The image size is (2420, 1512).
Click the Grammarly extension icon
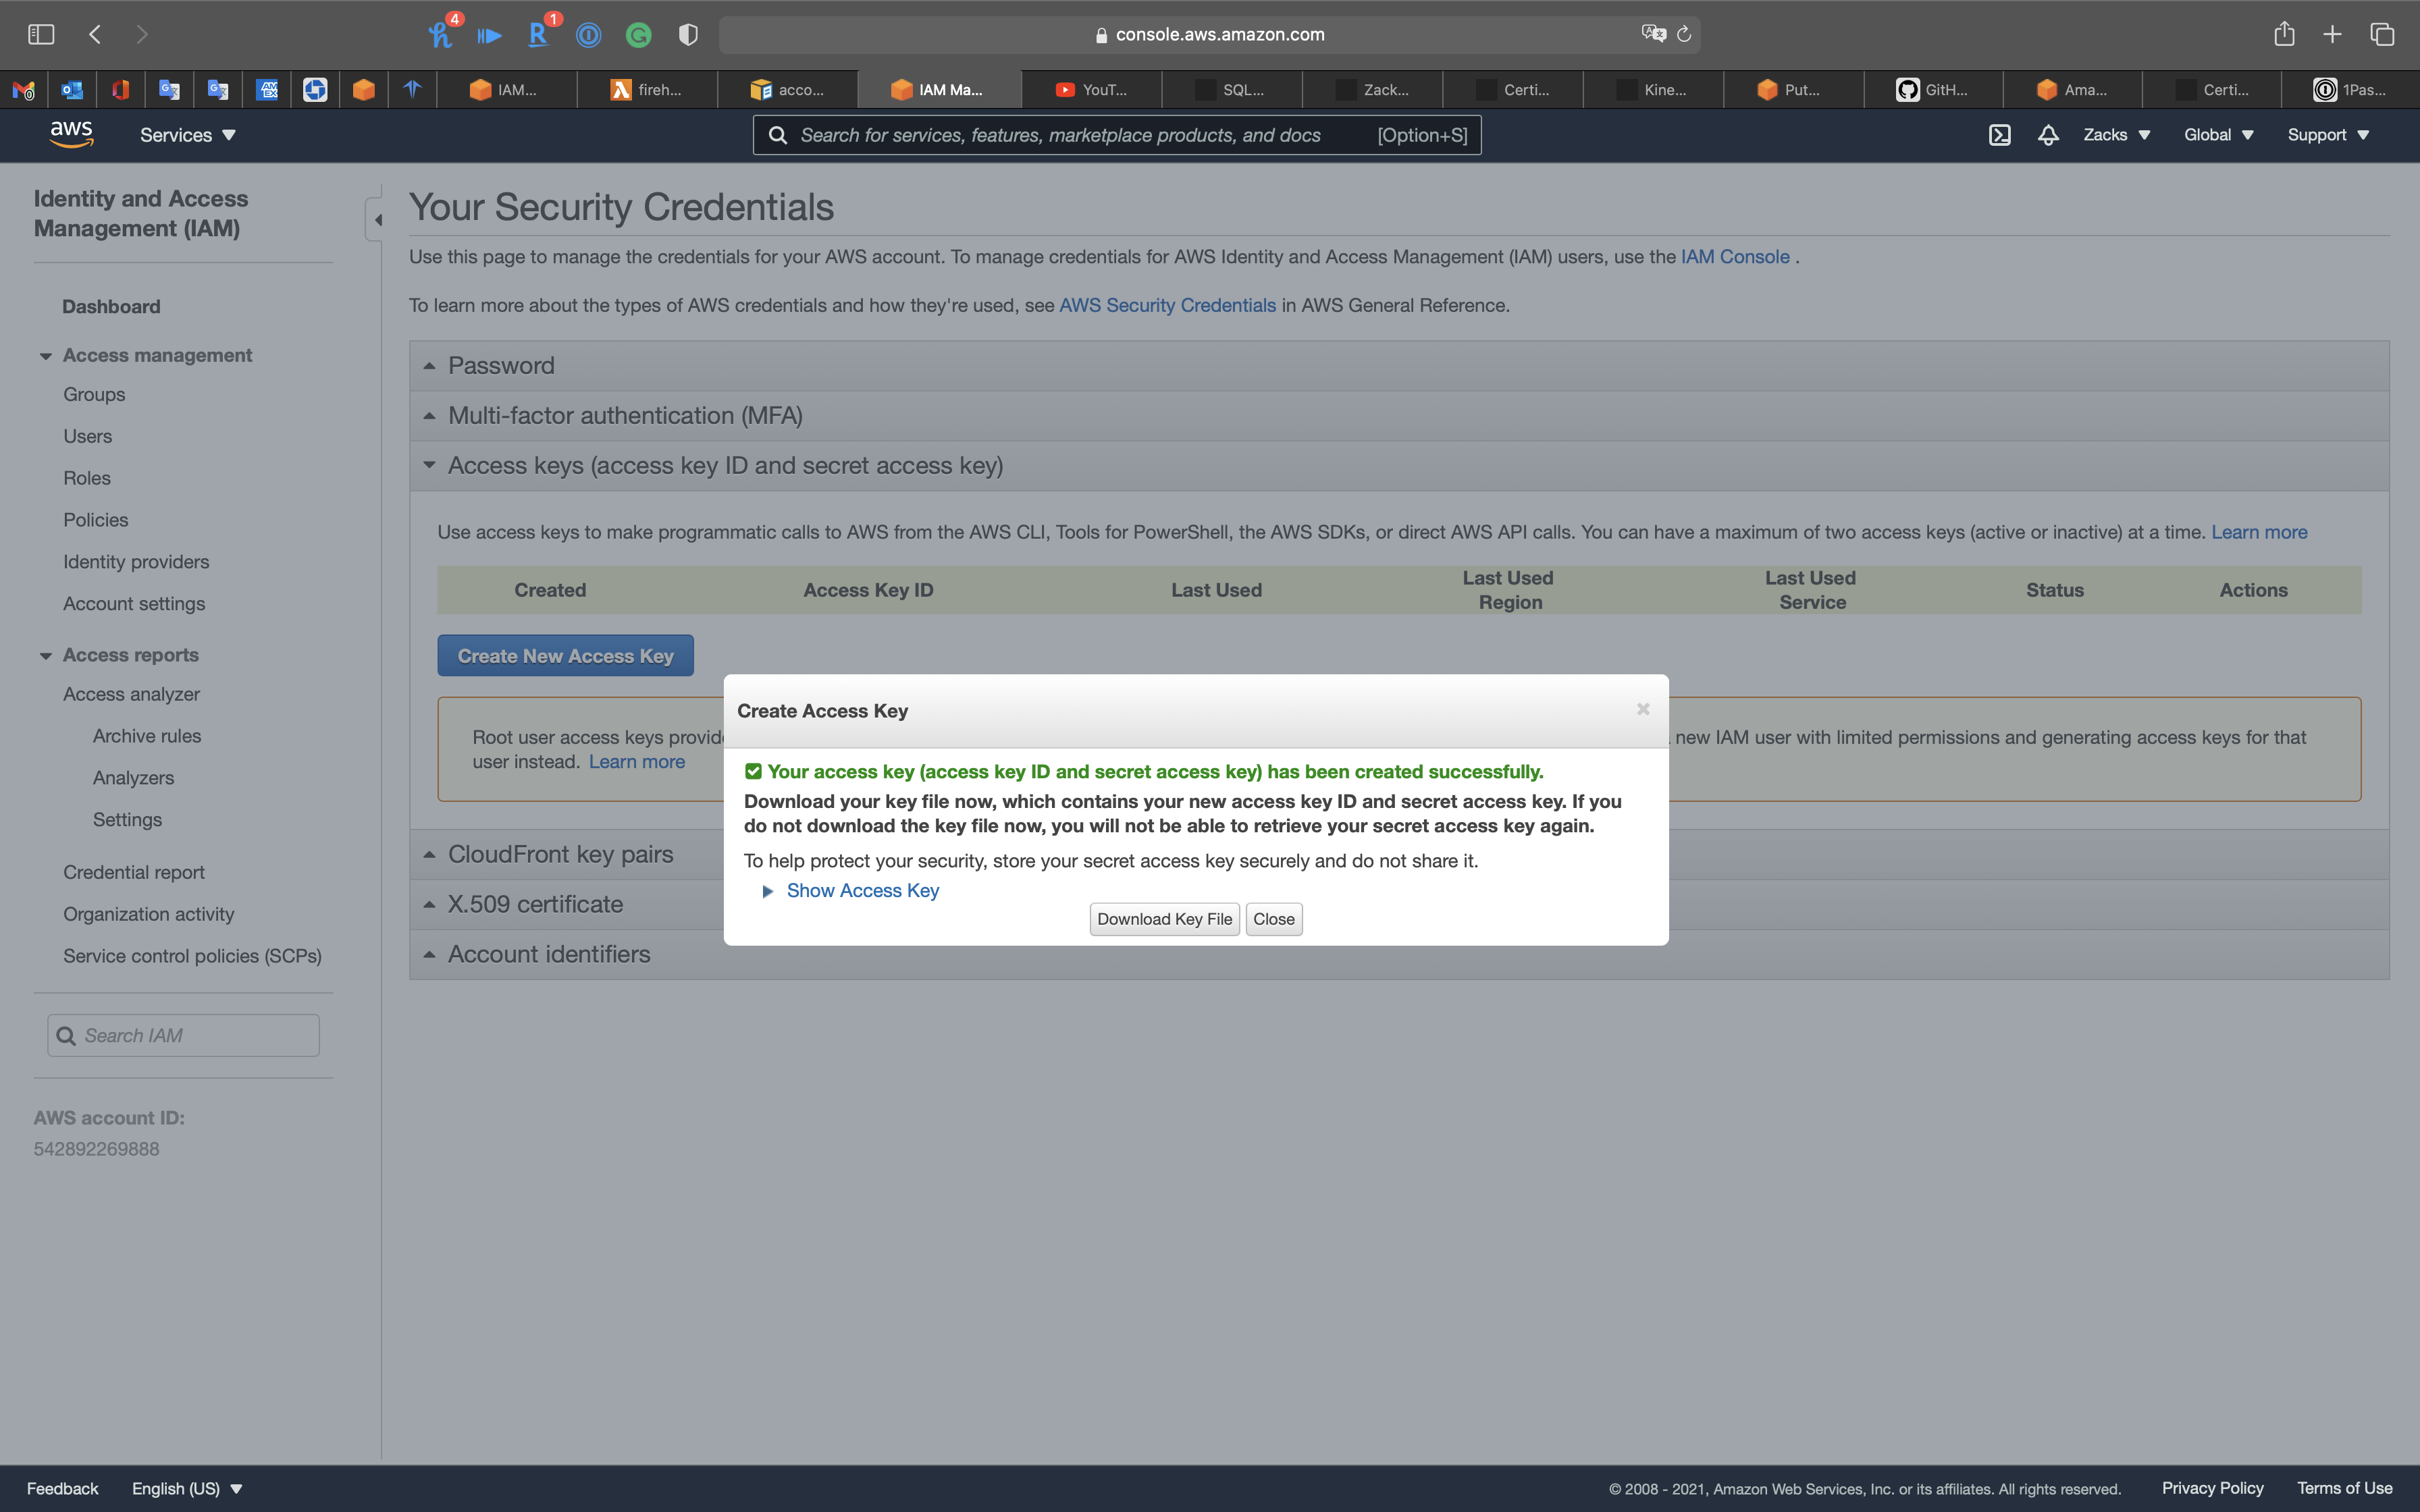click(x=638, y=35)
